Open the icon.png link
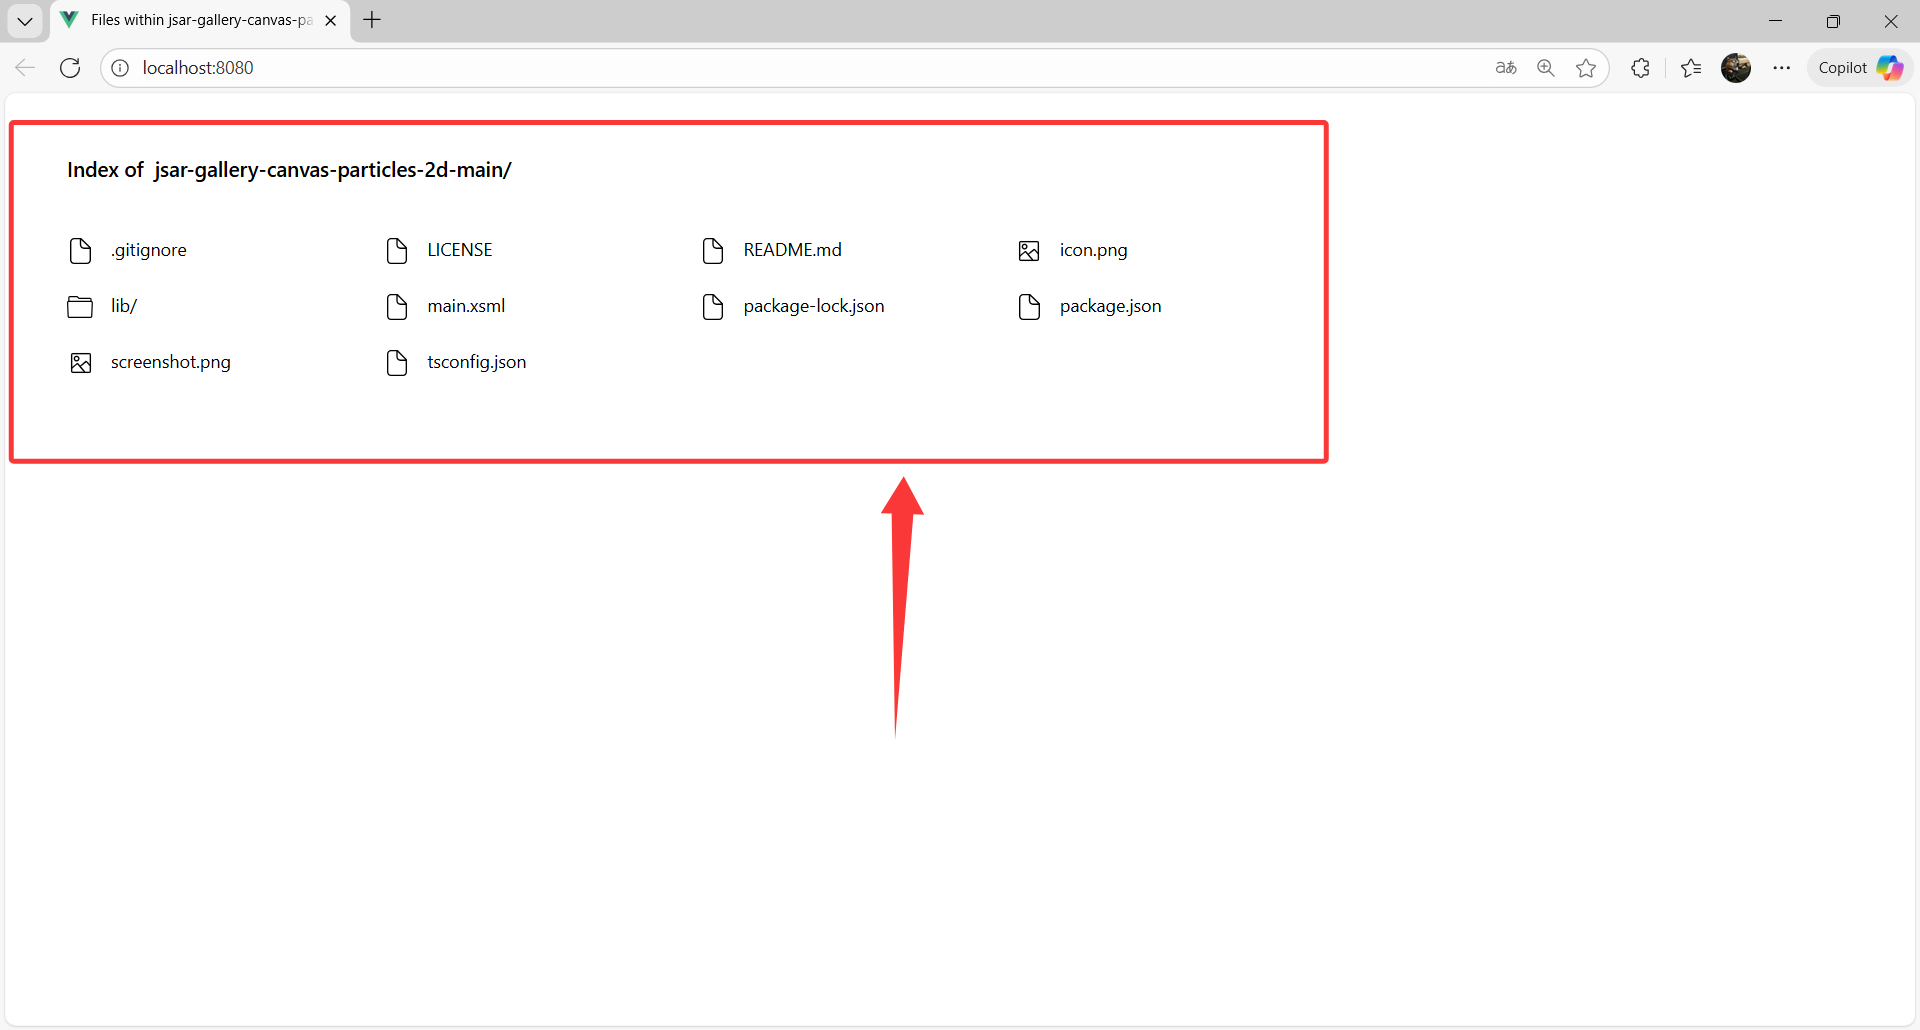The height and width of the screenshot is (1030, 1920). (1093, 250)
